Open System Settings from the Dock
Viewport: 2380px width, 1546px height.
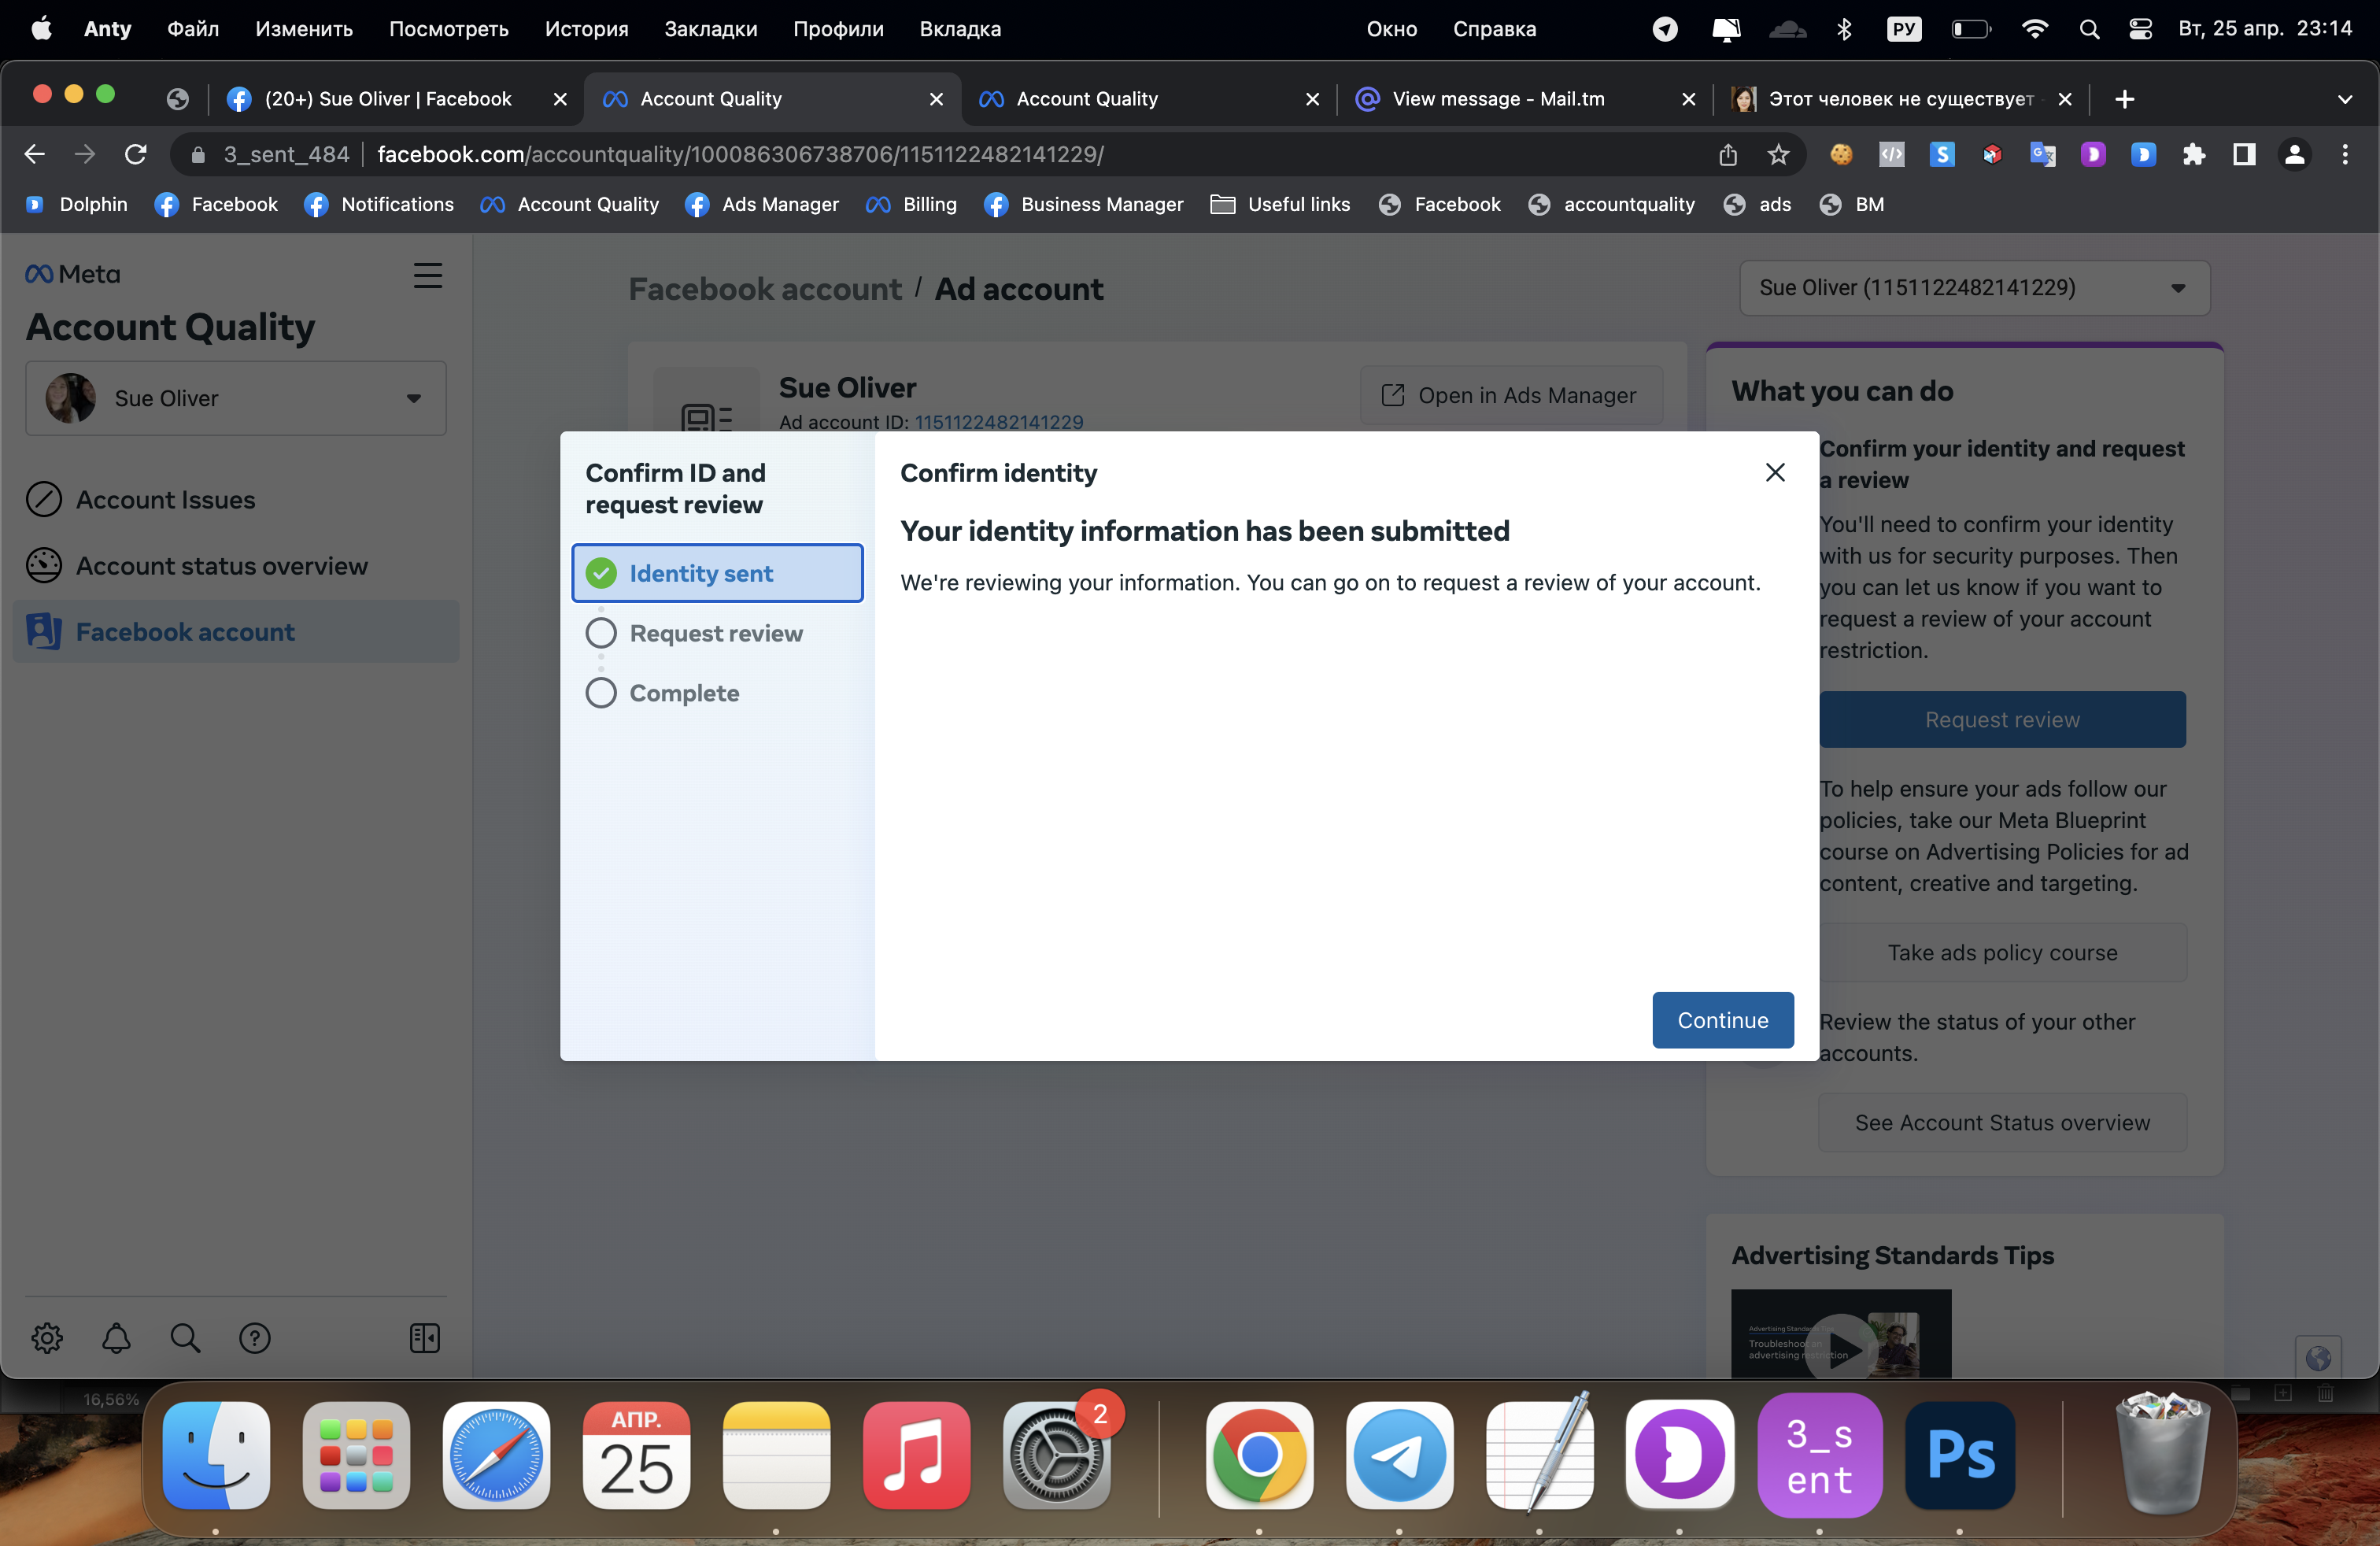(1056, 1455)
